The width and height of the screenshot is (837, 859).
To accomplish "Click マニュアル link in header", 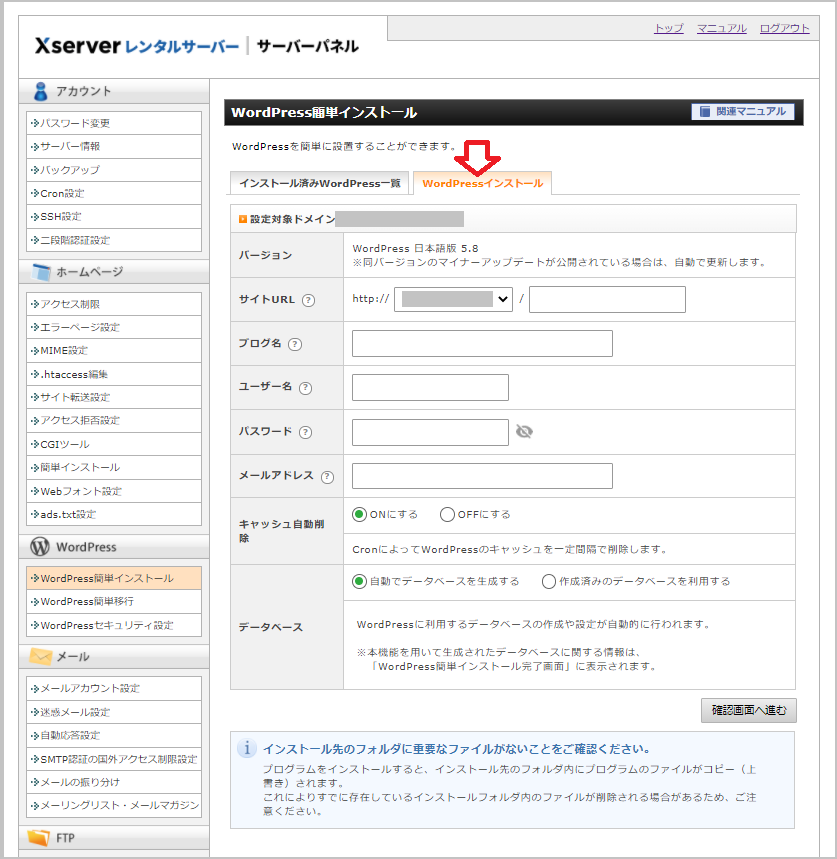I will click(721, 28).
